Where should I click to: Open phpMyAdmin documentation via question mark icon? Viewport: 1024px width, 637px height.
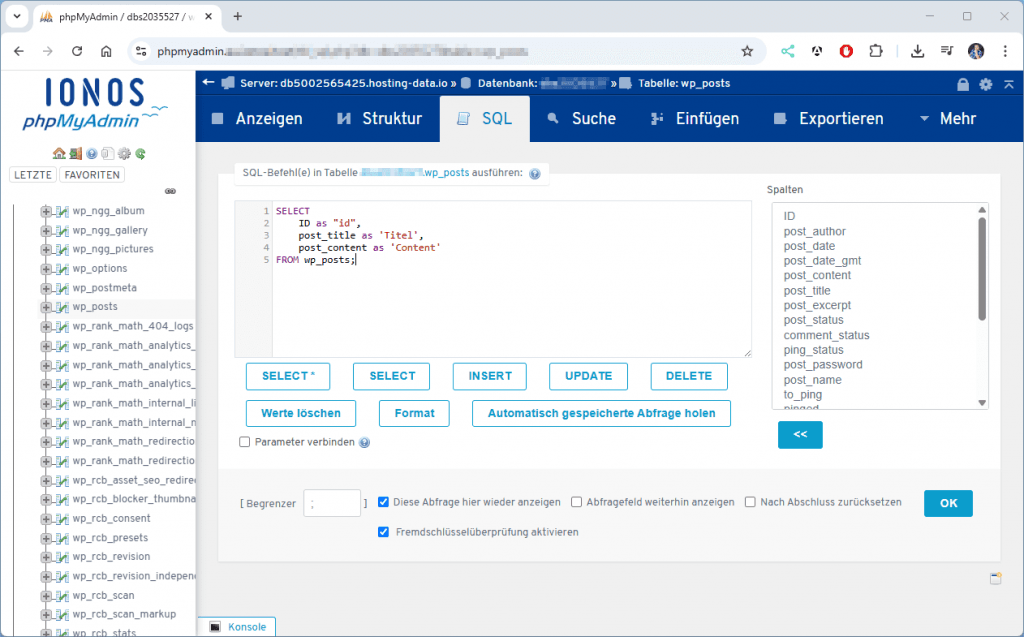pyautogui.click(x=91, y=153)
